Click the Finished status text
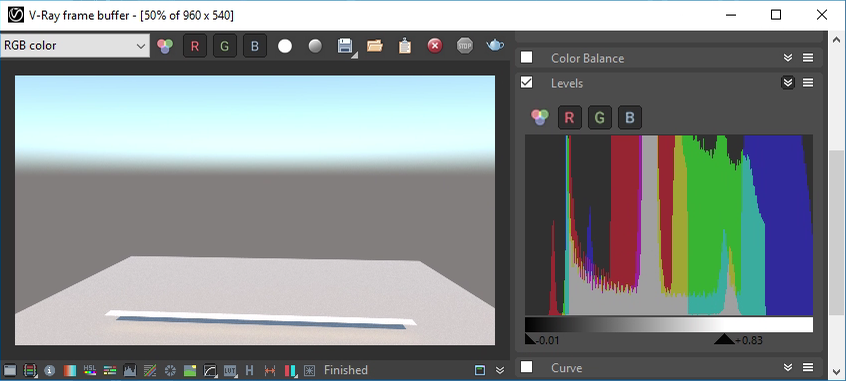 pos(346,370)
